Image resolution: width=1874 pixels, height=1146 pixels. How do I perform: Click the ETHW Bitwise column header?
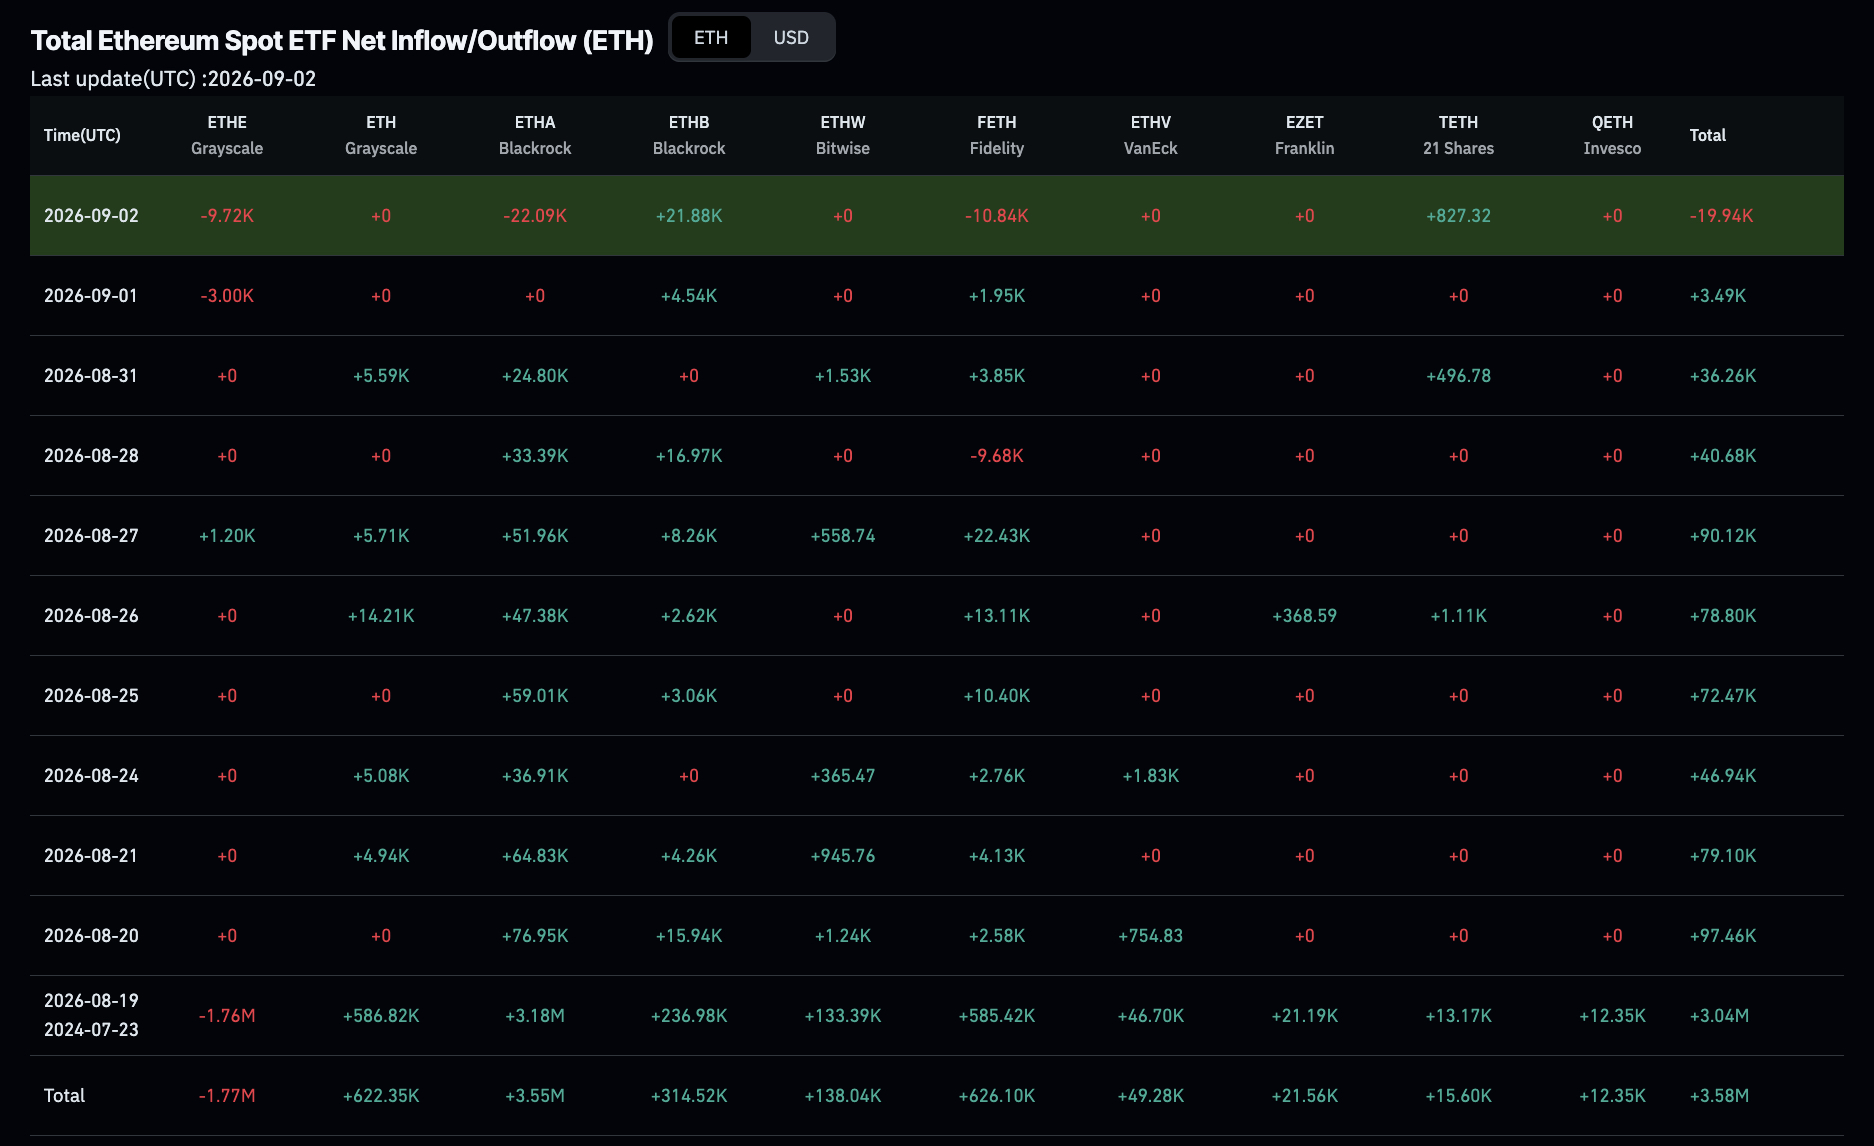(843, 135)
